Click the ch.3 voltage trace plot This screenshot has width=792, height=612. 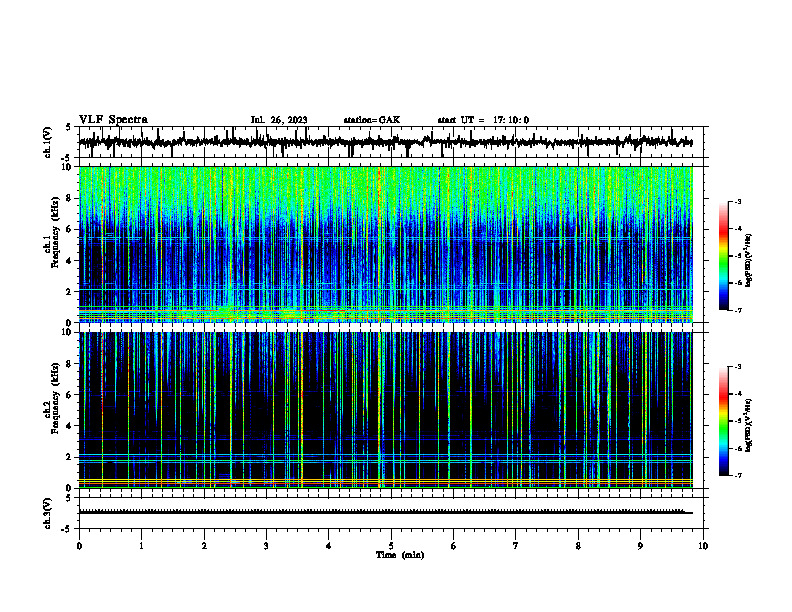(393, 513)
